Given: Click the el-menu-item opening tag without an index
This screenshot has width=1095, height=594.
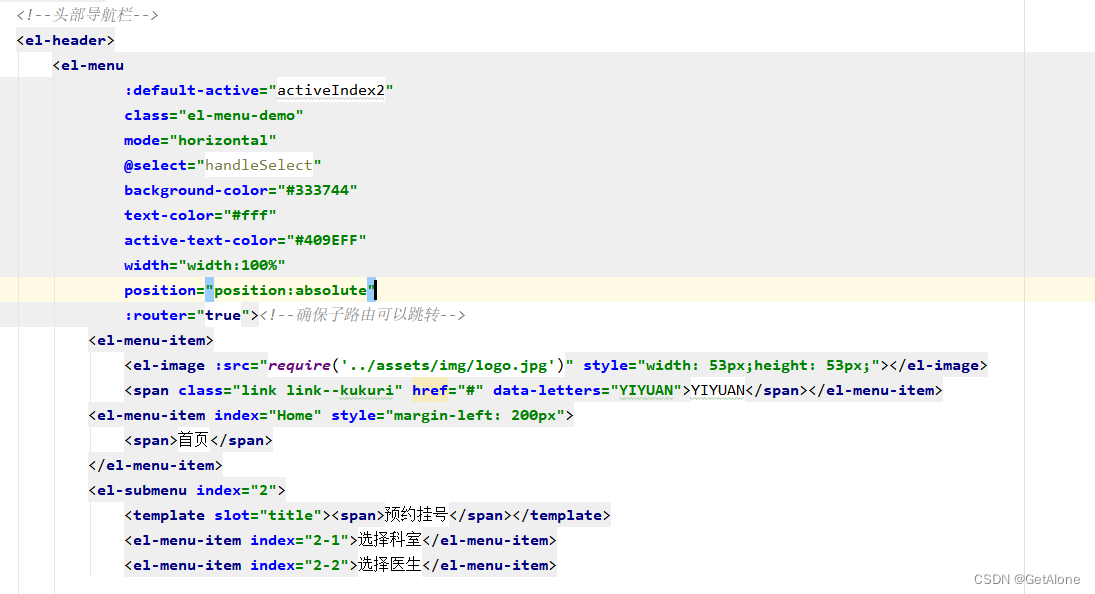Looking at the screenshot, I should (x=151, y=341).
